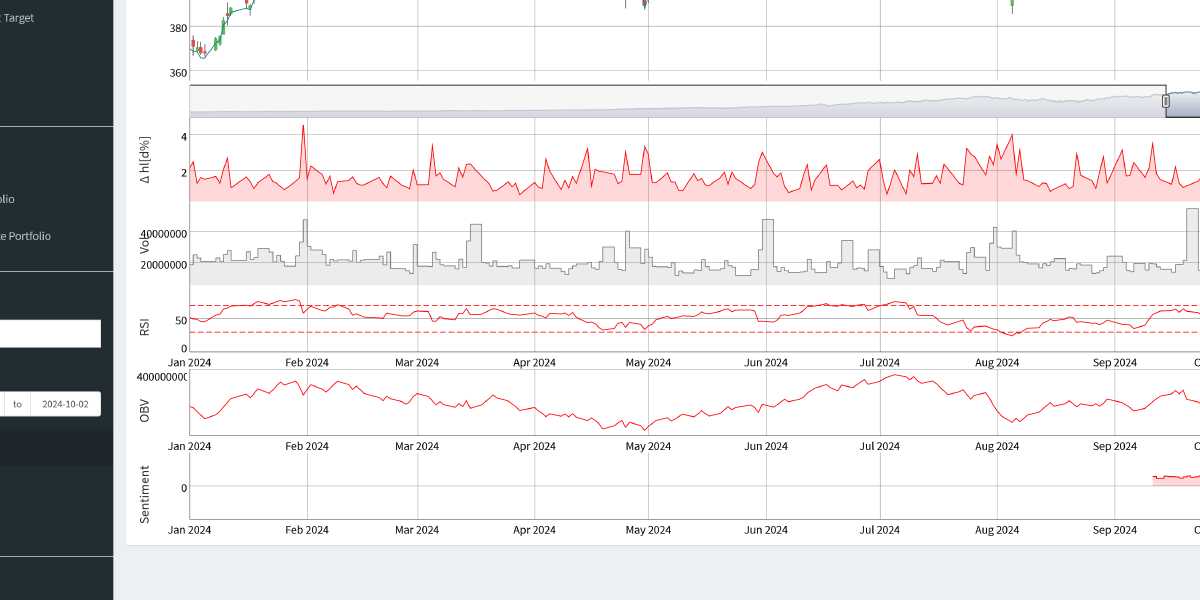Viewport: 1200px width, 600px height.
Task: Click 'Aug 2024' label under OBV chart
Action: point(996,446)
